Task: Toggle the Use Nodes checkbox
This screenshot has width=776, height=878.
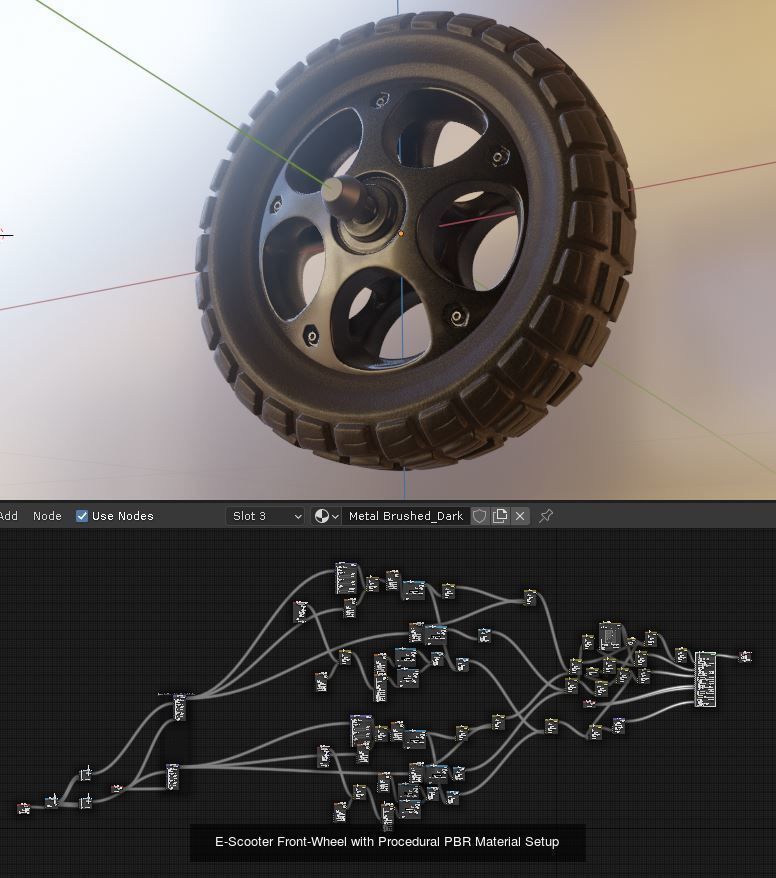Action: pos(82,516)
